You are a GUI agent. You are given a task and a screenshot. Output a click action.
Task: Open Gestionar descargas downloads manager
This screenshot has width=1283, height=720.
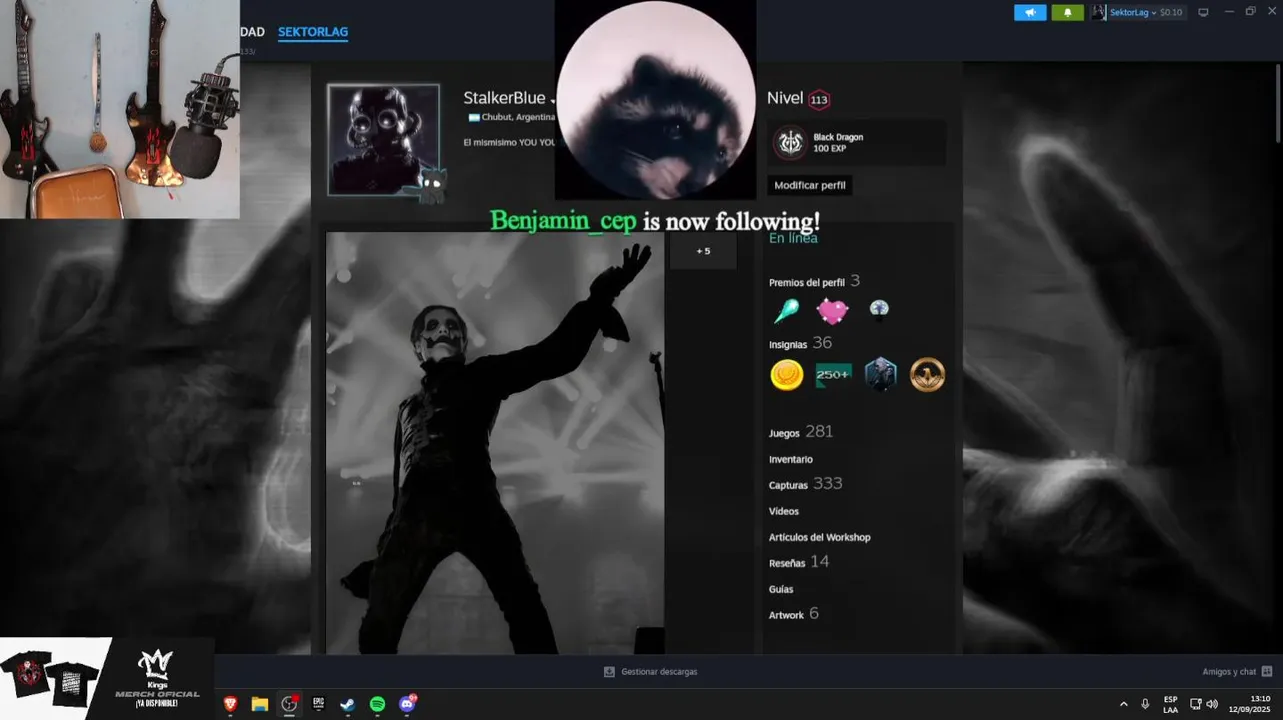(651, 672)
